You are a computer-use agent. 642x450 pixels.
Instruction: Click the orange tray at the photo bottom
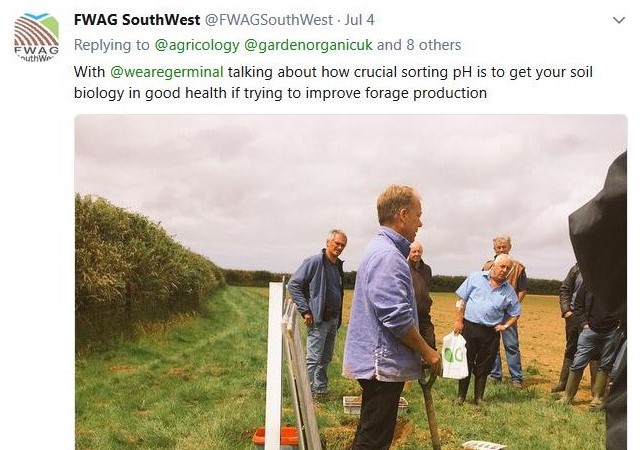point(276,436)
